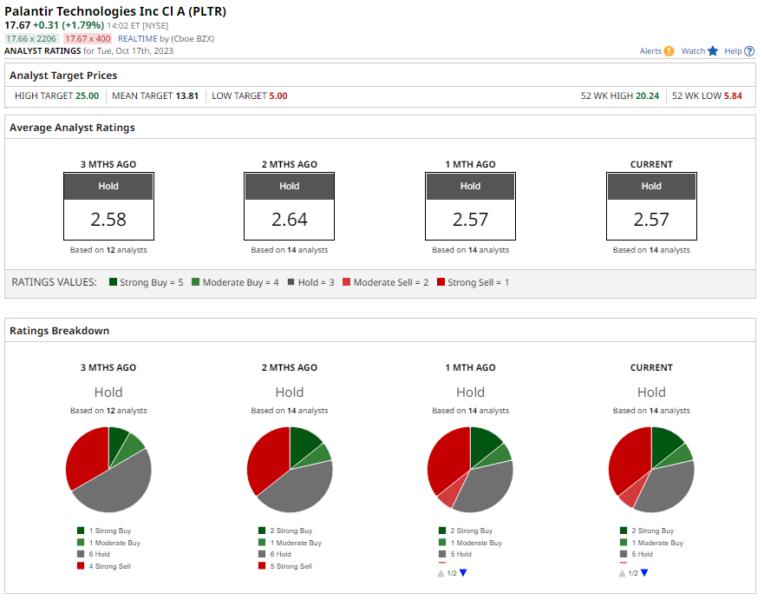Click the gray Hold slice in 2 MTHS AGO pie

(300, 487)
